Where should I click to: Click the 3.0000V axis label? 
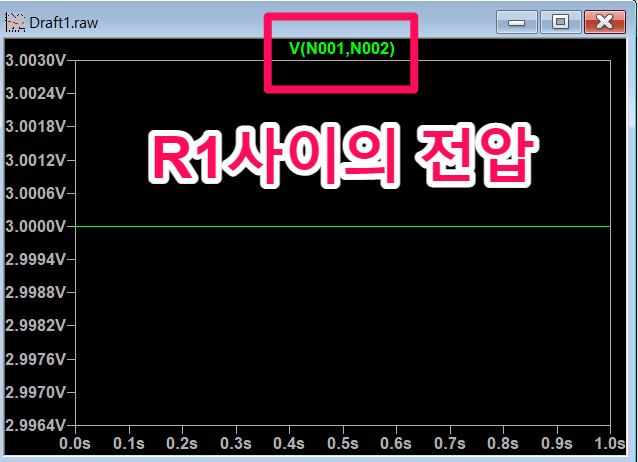[x=35, y=226]
